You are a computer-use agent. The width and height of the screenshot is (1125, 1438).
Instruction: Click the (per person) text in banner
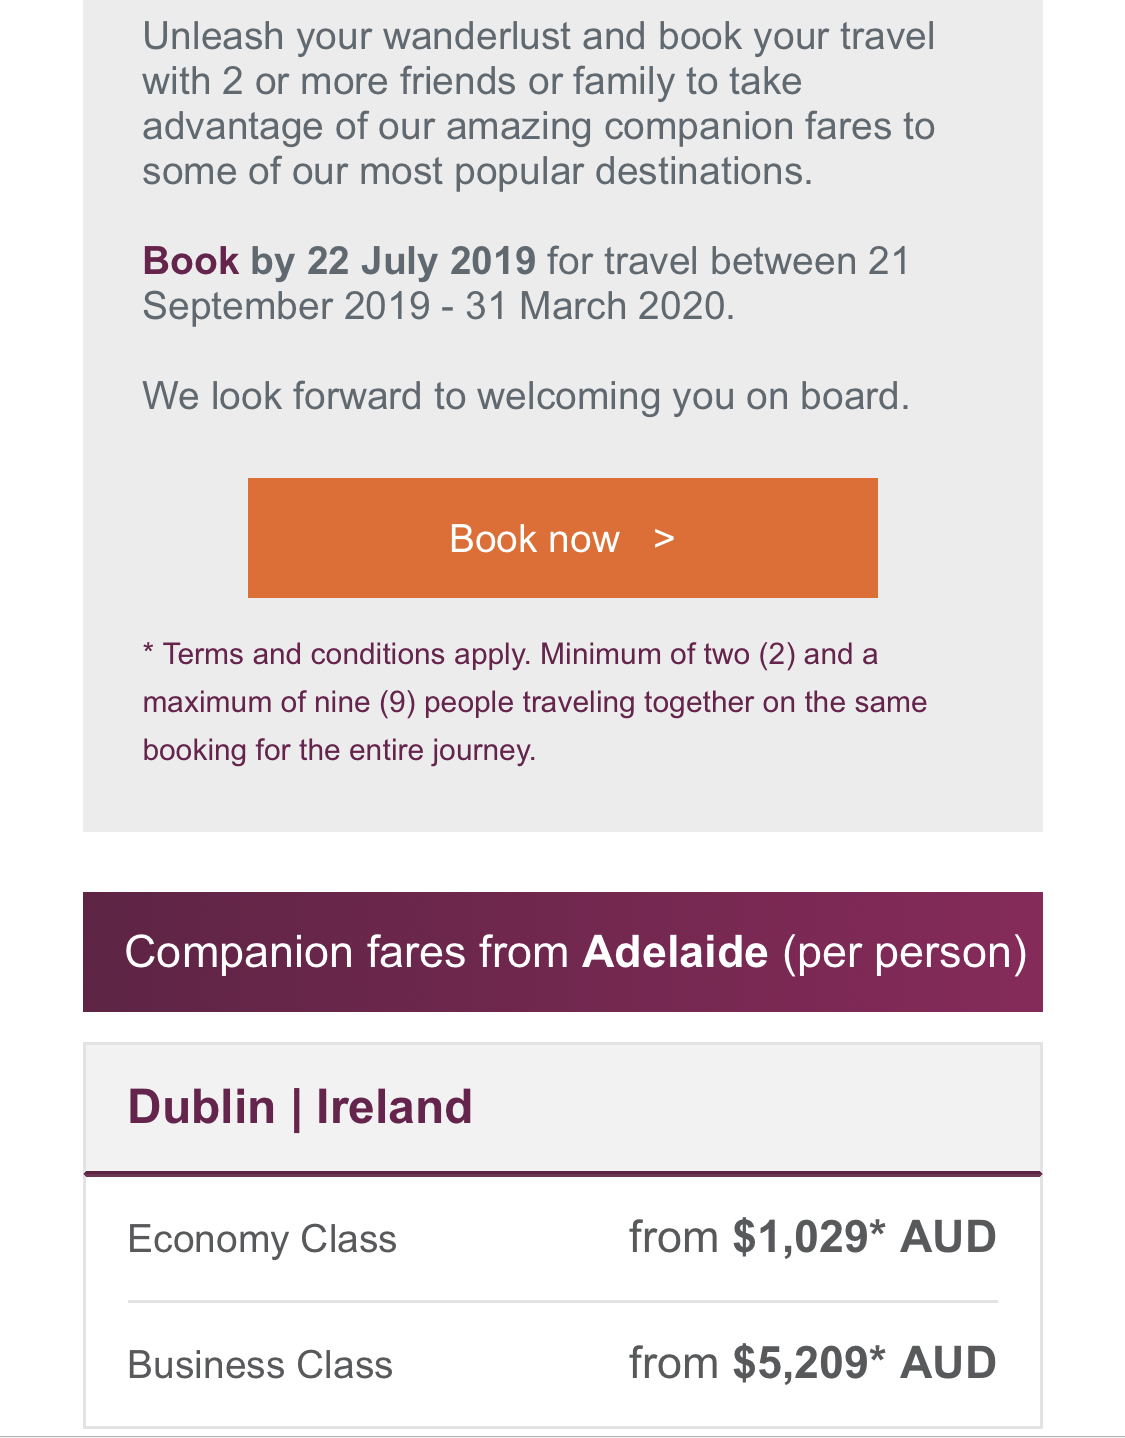tap(905, 952)
